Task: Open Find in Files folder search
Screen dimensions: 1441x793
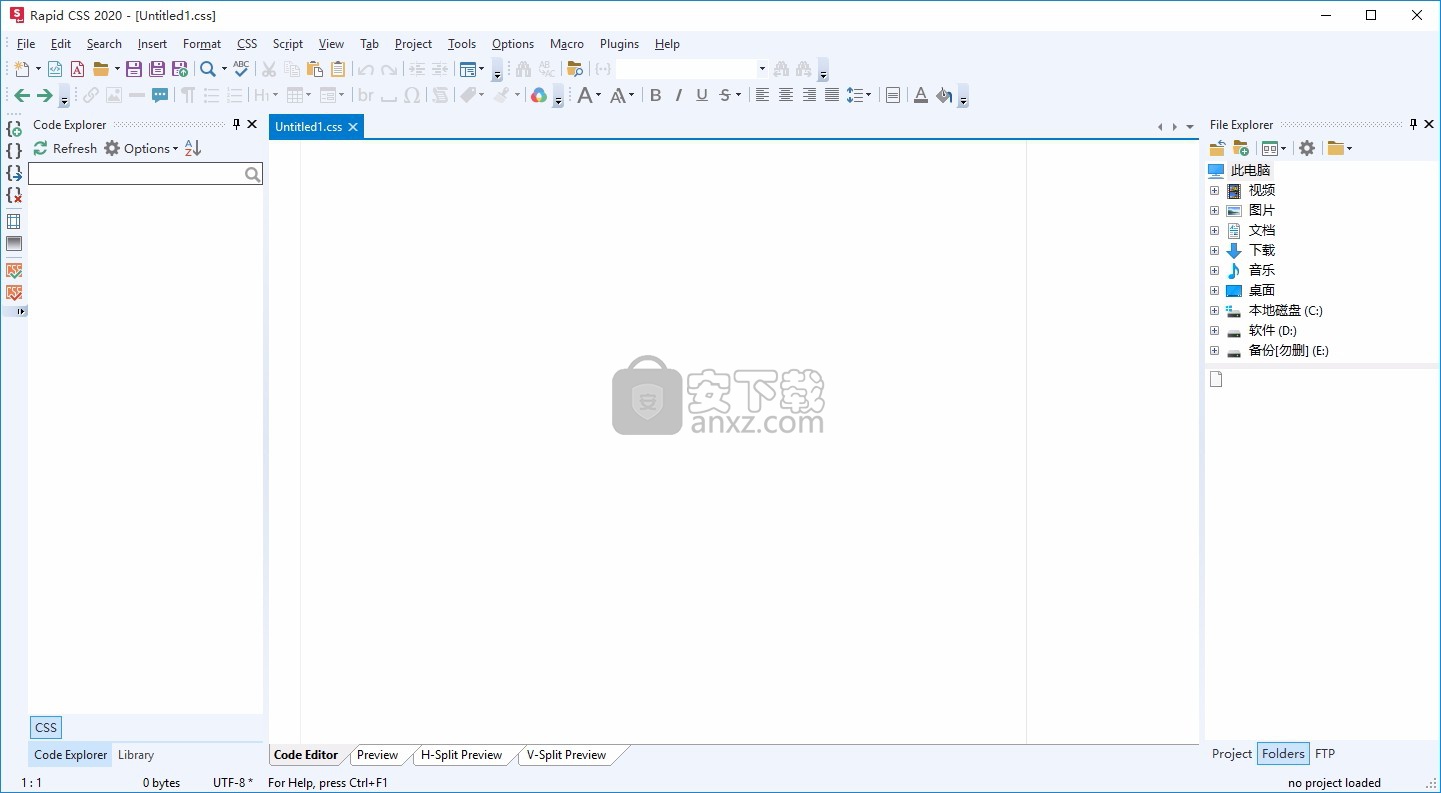Action: (x=575, y=69)
